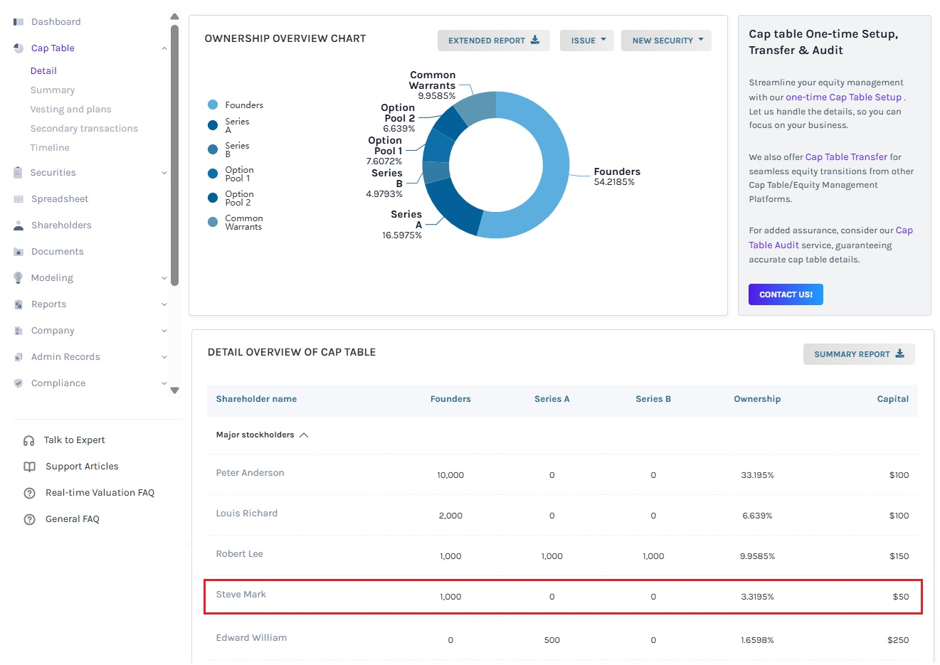
Task: Toggle the Founders legend entry
Action: [235, 105]
